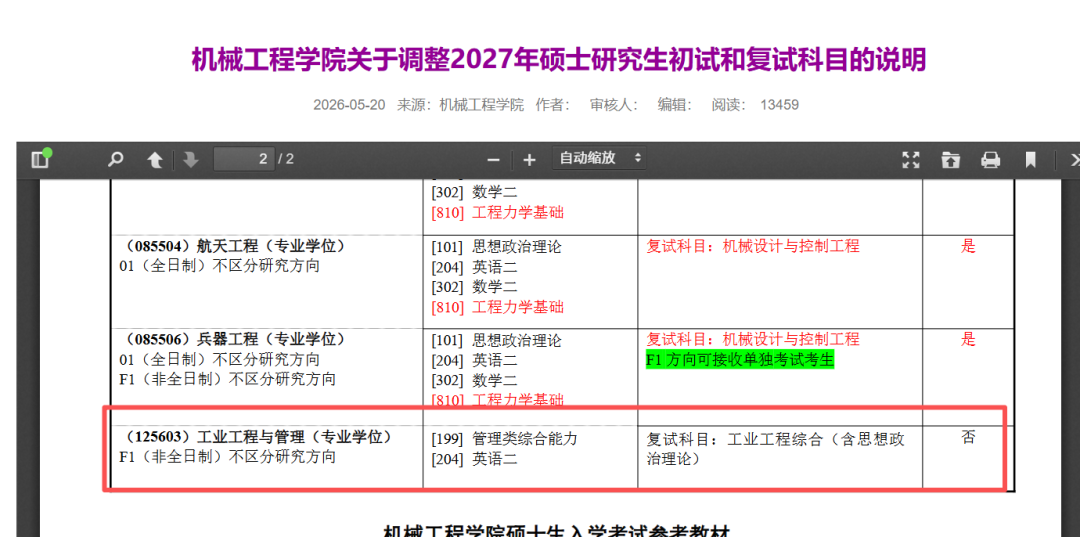Screen dimensions: 1080x537
Task: Click 是 in the 航天工程 row
Action: coord(968,246)
